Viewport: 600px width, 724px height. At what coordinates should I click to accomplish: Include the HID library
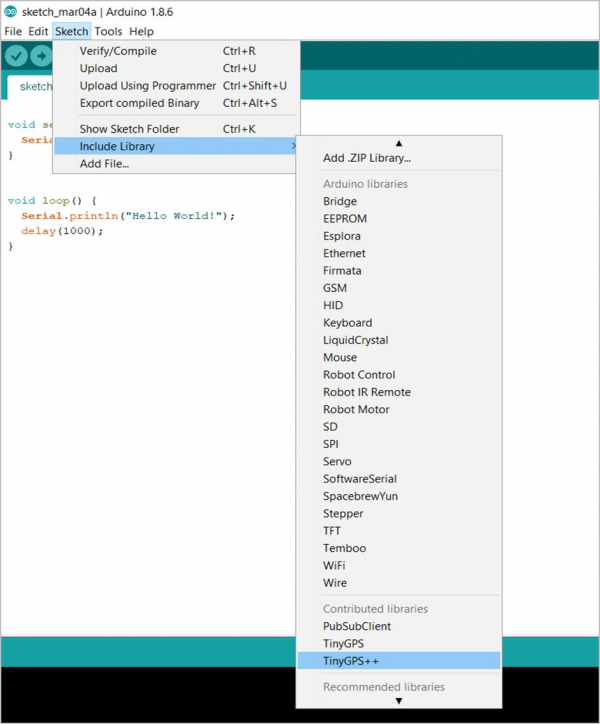coord(399,305)
